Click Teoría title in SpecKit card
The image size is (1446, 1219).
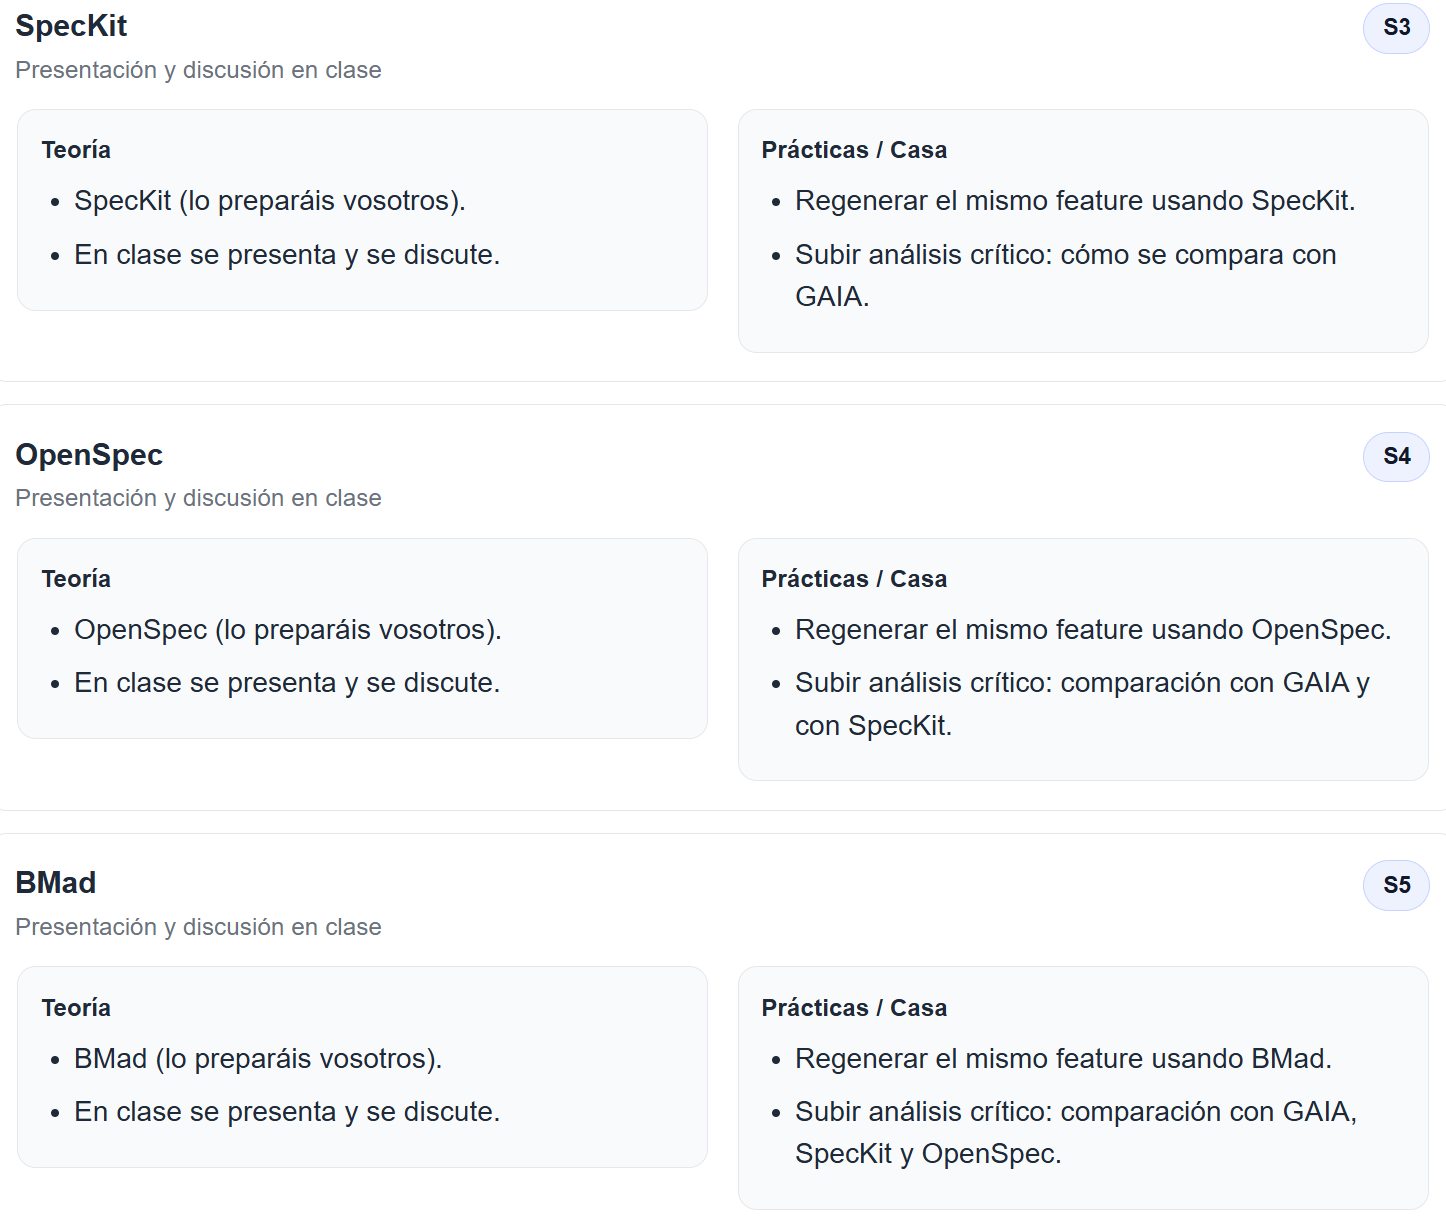76,150
